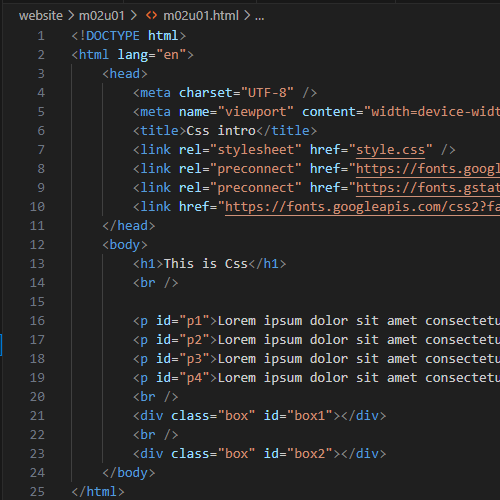Viewport: 500px width, 500px height.
Task: Click line number 3 at head tag
Action: point(41,74)
